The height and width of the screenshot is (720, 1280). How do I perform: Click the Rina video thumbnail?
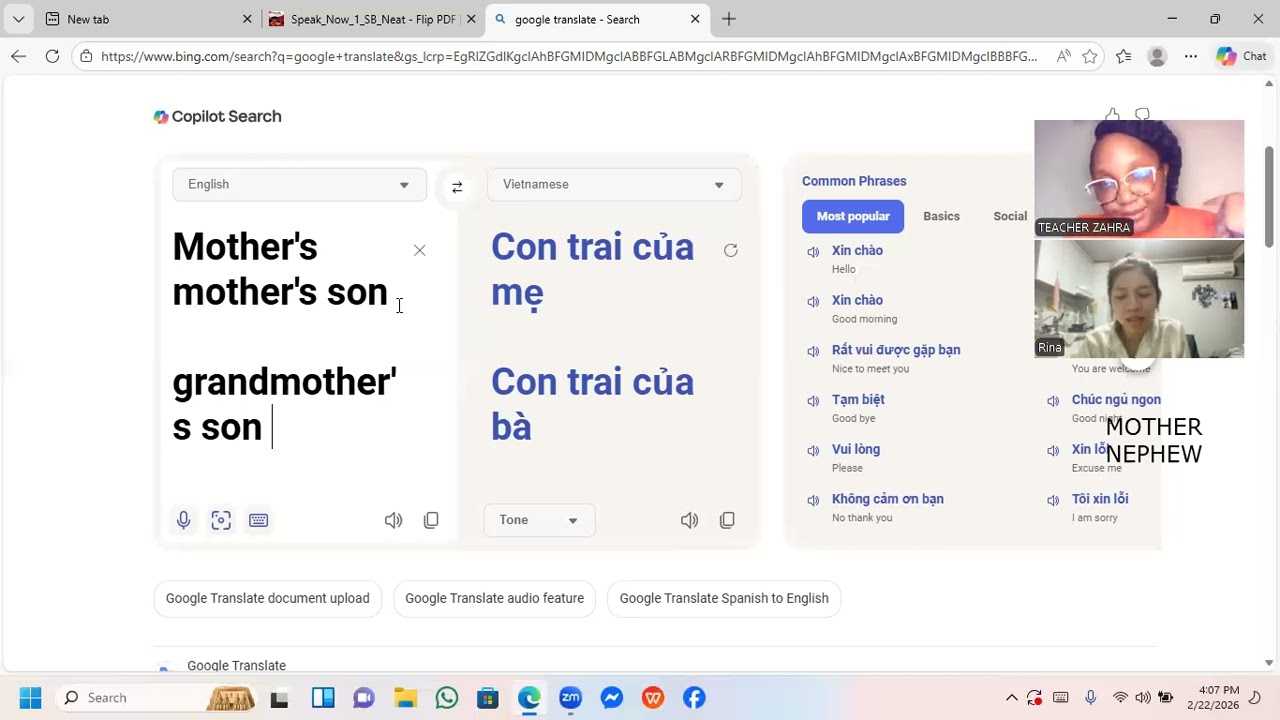pyautogui.click(x=1139, y=299)
